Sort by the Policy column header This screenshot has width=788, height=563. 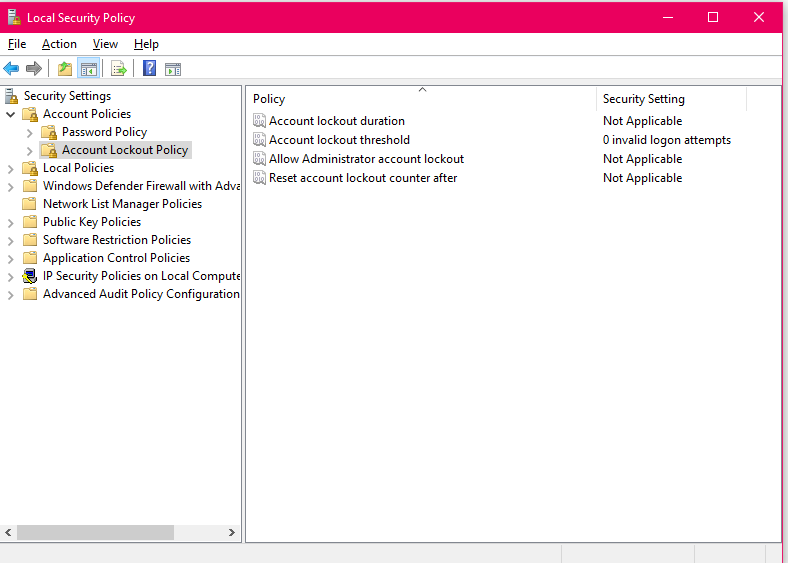[422, 99]
